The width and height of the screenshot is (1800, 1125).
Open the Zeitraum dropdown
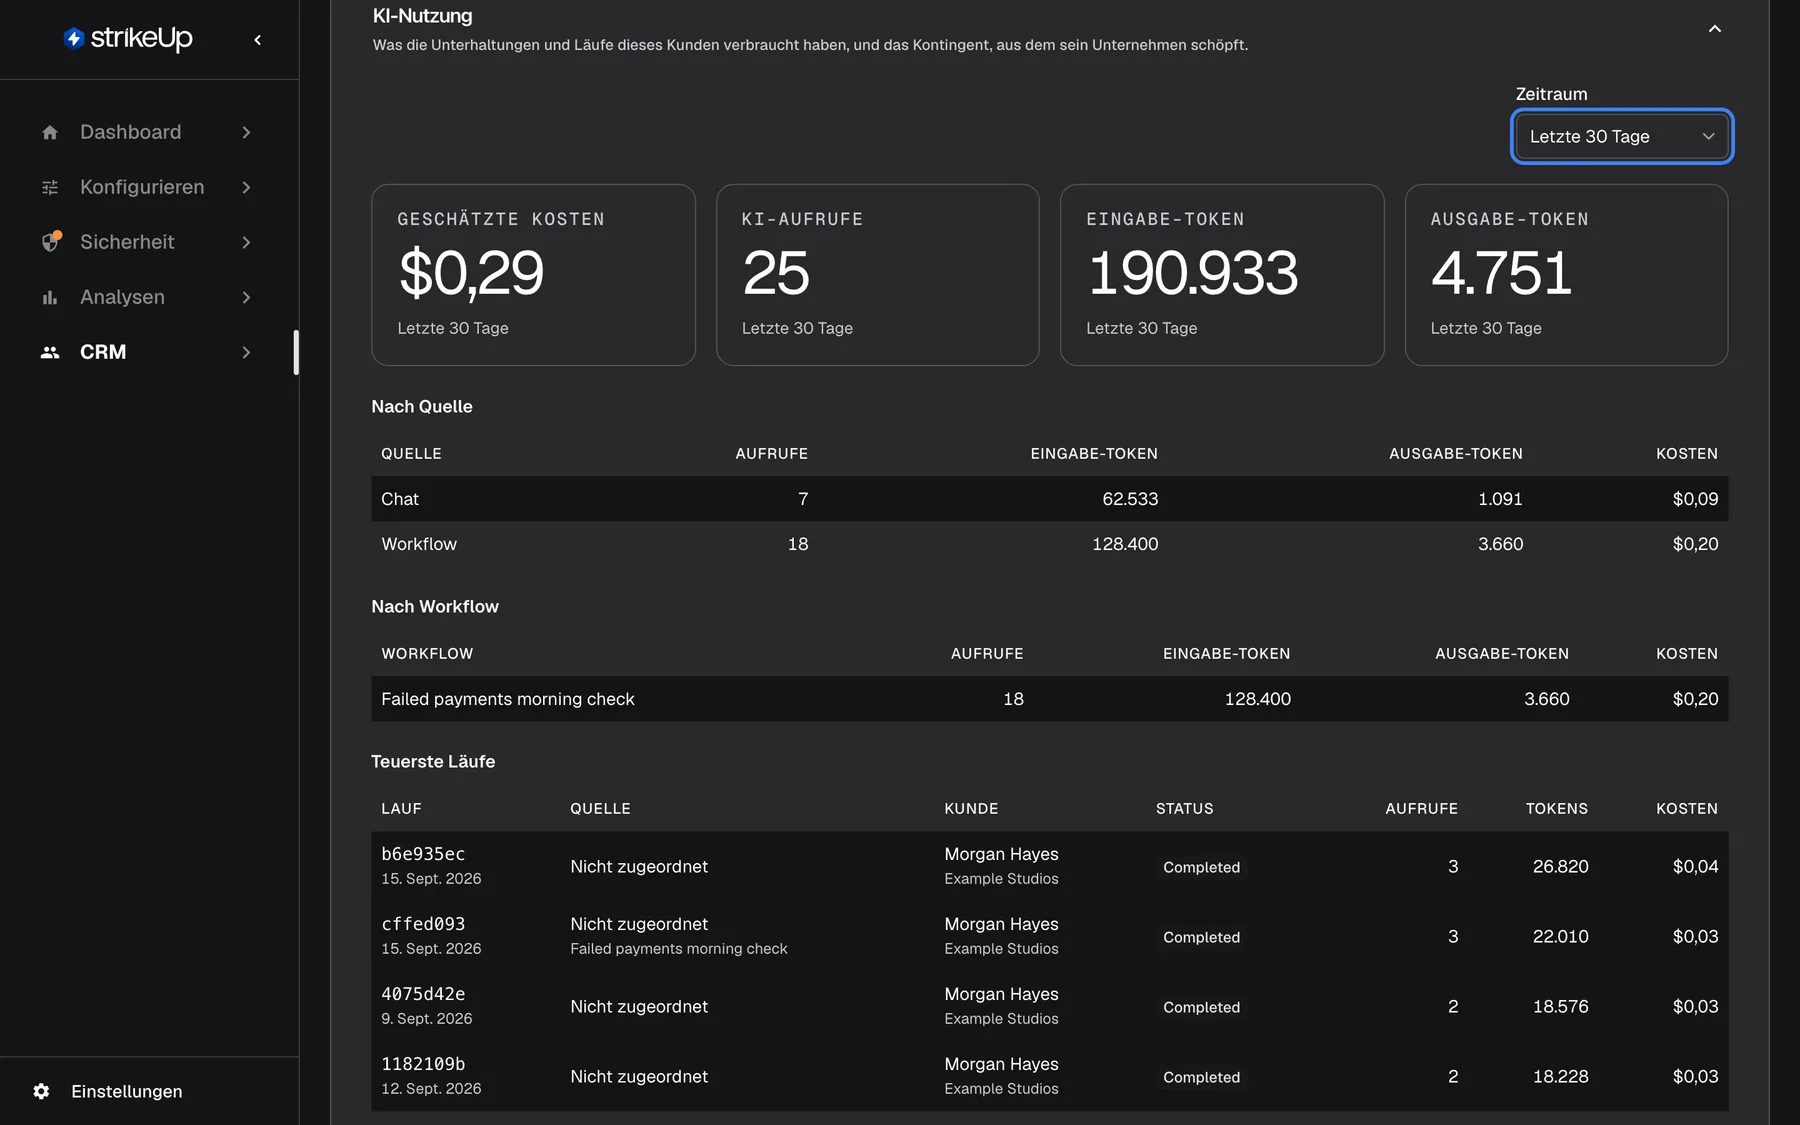(x=1621, y=136)
